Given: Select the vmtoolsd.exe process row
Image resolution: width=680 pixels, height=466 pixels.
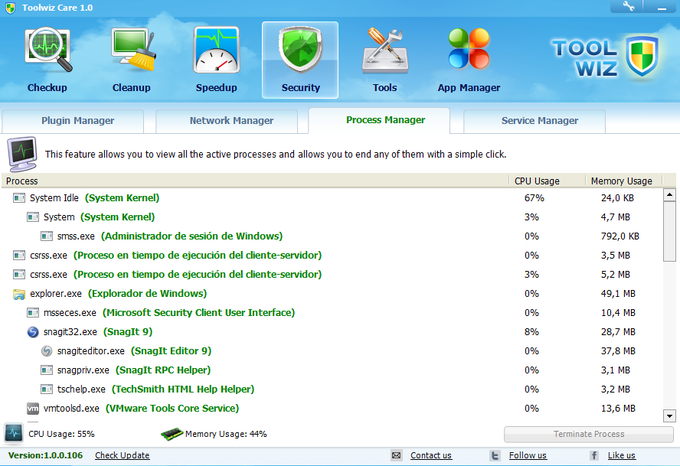Looking at the screenshot, I should pos(332,408).
